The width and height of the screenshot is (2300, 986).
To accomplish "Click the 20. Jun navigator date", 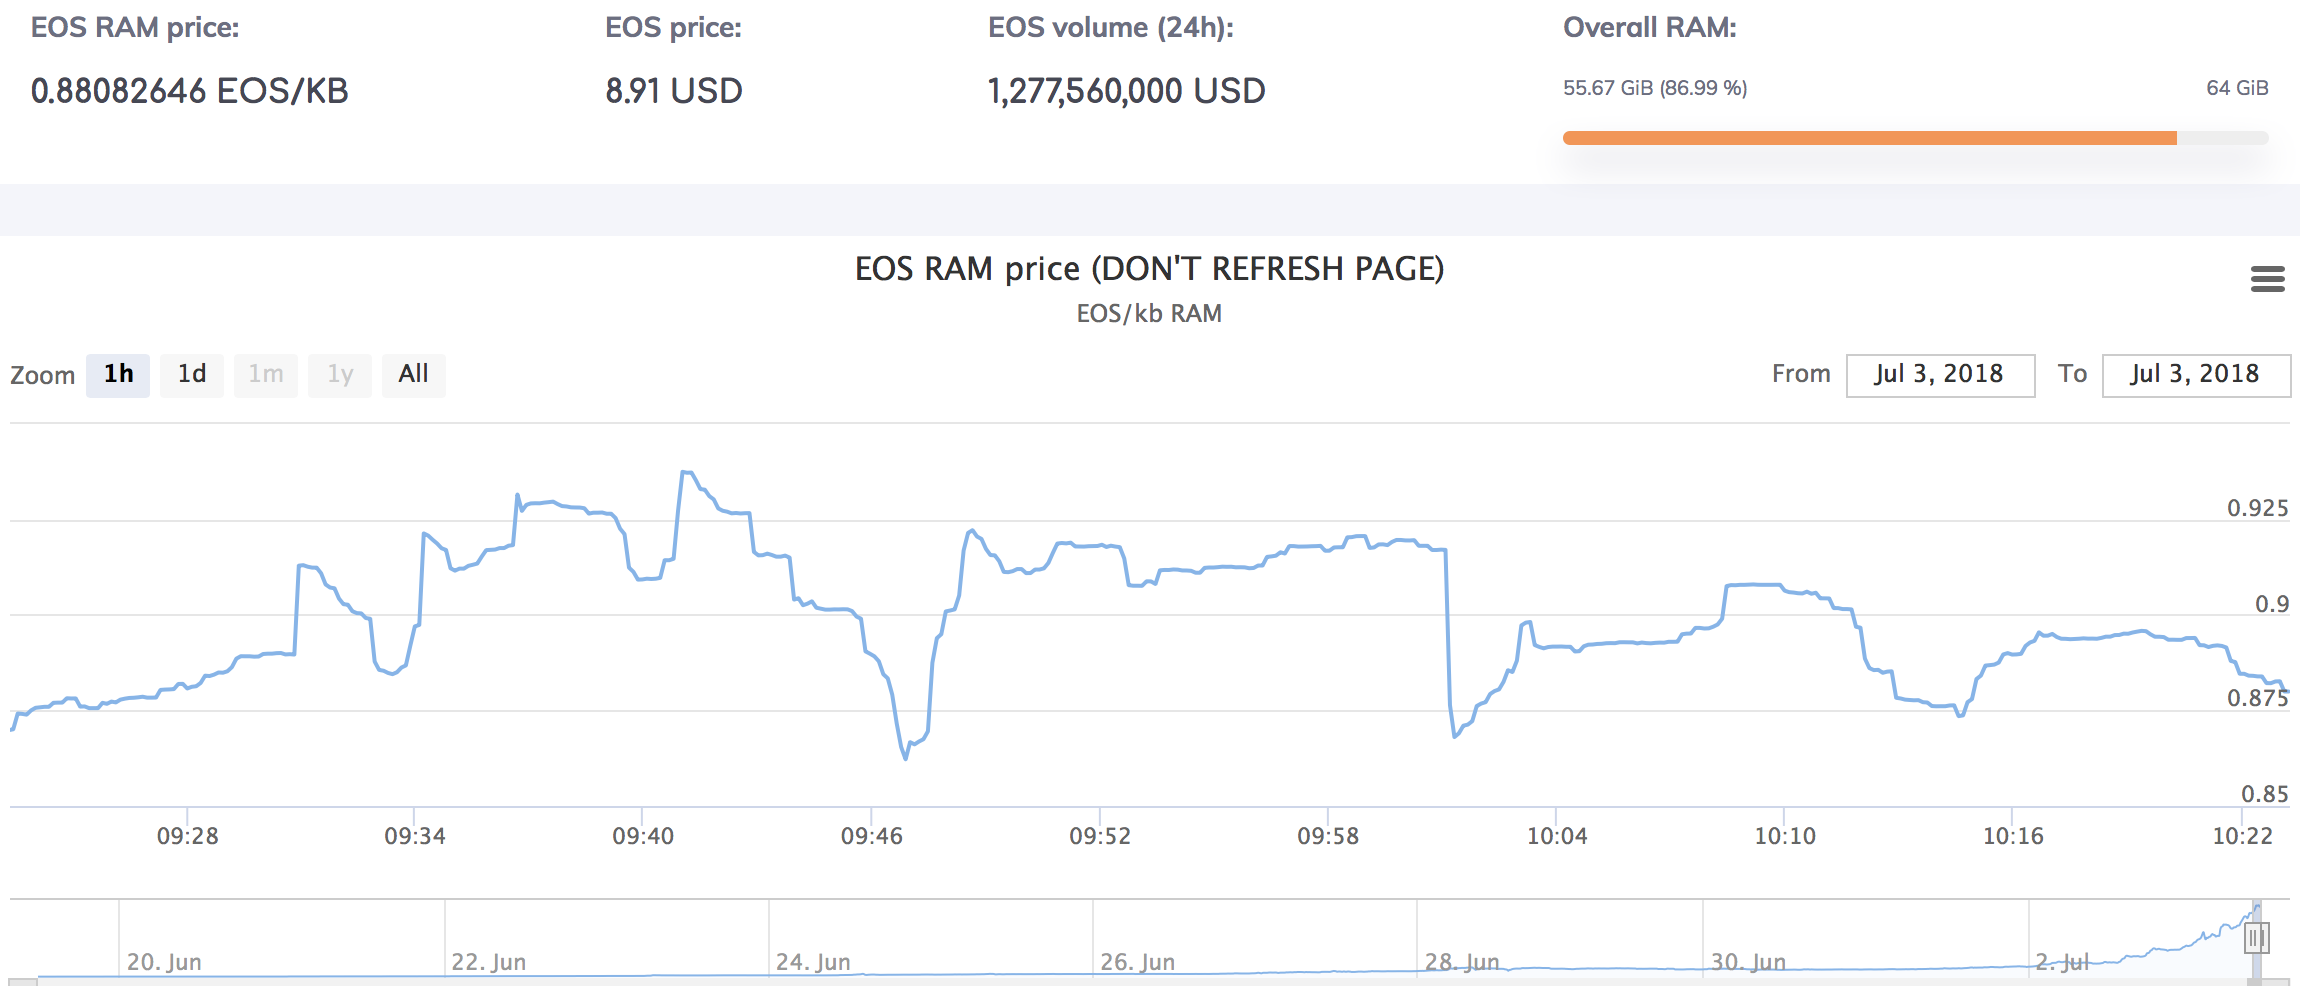I will point(164,962).
